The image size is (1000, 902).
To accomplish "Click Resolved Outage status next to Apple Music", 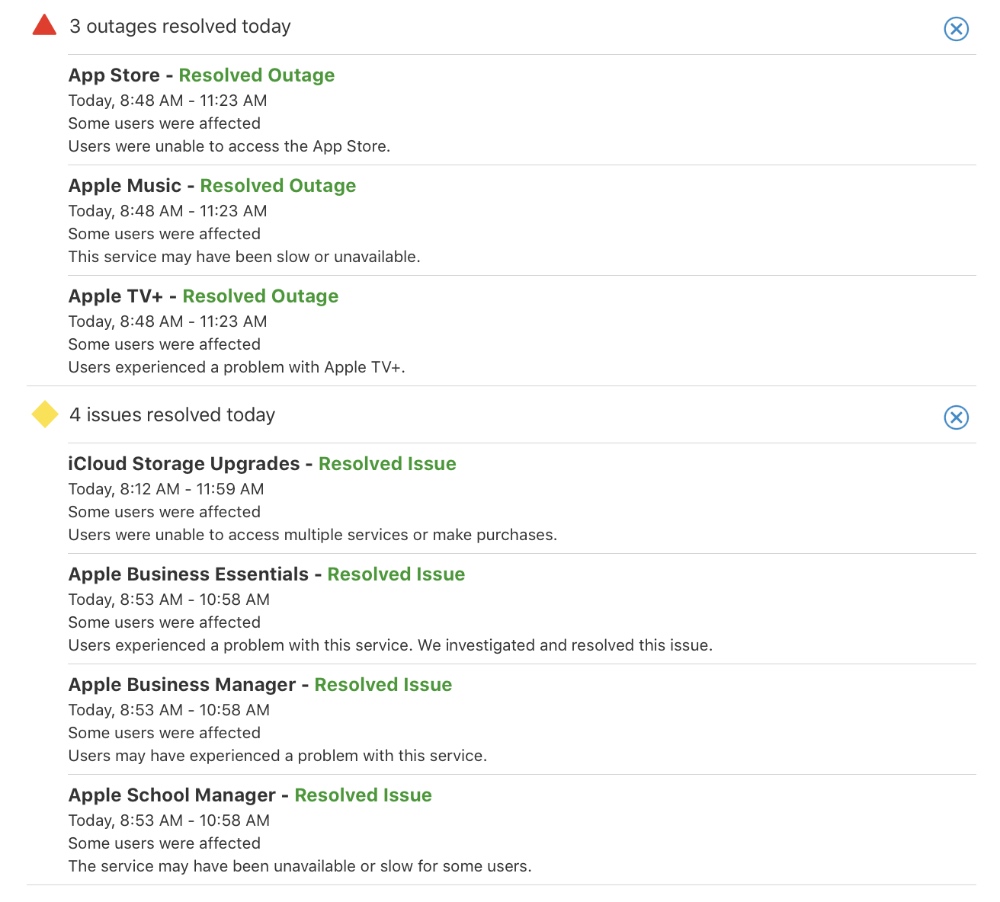I will 278,186.
